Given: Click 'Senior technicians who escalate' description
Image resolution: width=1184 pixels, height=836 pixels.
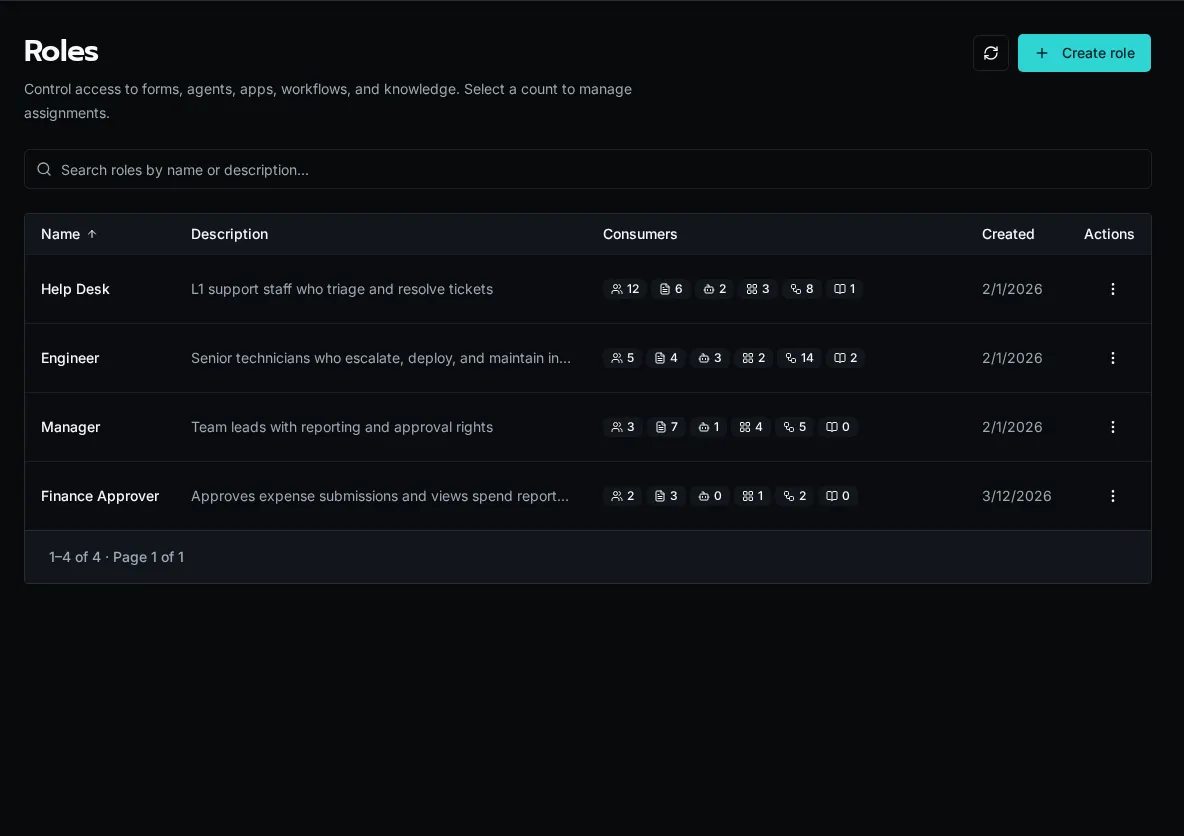Looking at the screenshot, I should point(381,358).
